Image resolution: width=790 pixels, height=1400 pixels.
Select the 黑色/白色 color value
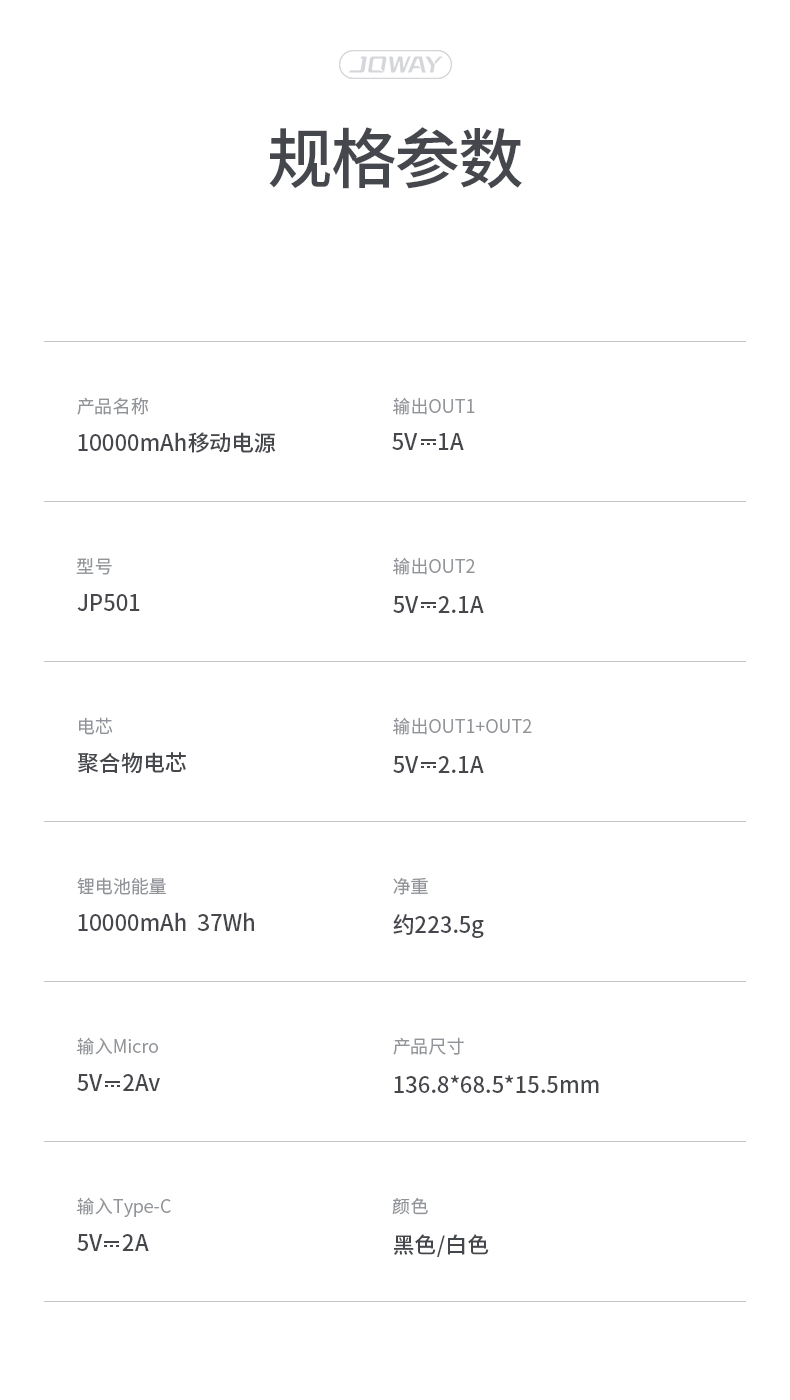441,1245
